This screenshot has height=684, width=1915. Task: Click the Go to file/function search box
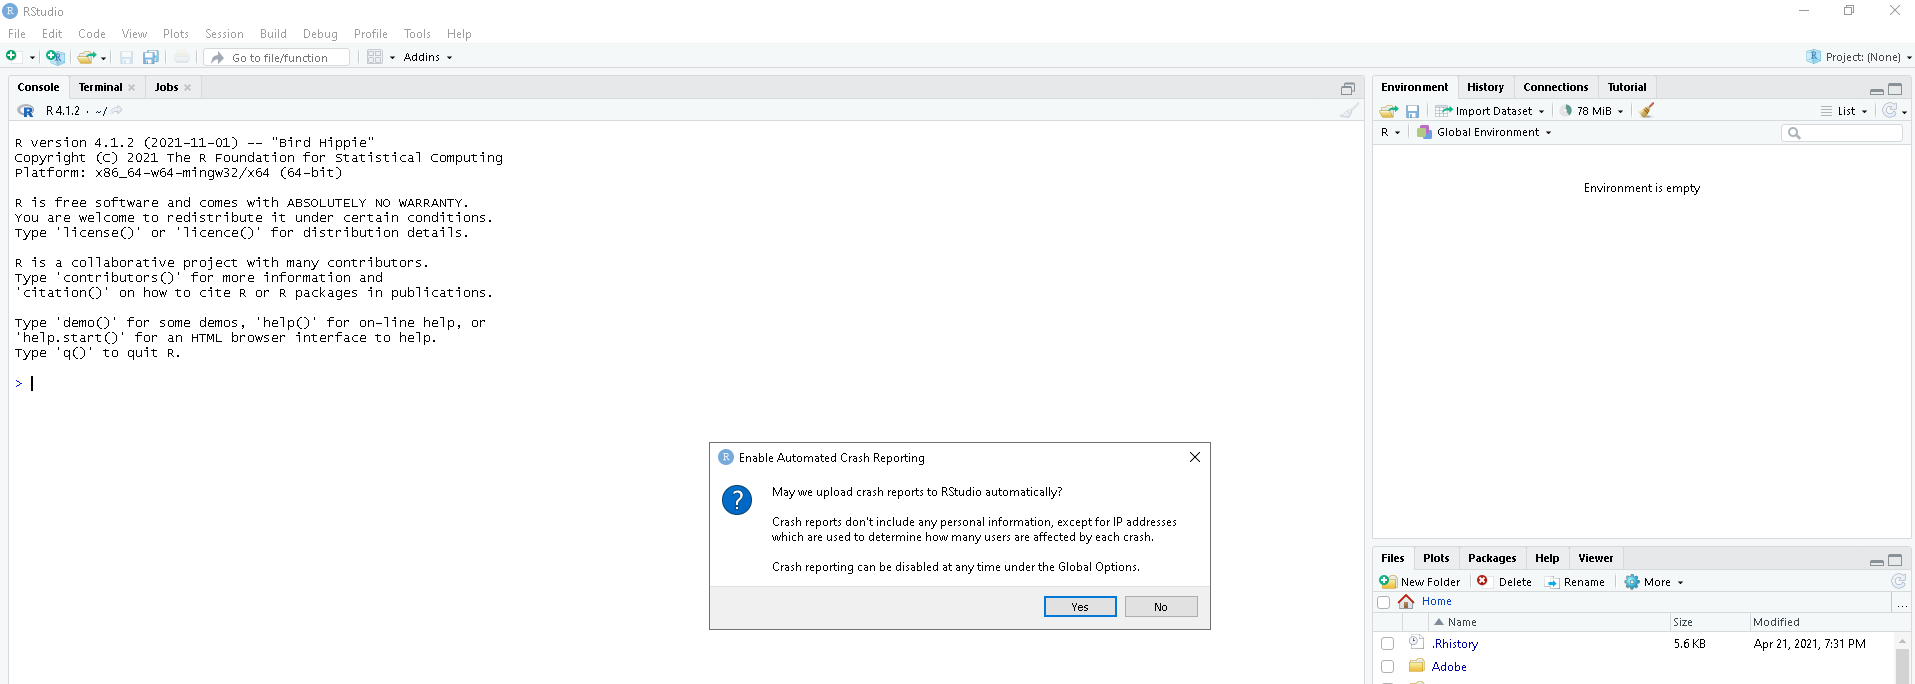pyautogui.click(x=277, y=57)
